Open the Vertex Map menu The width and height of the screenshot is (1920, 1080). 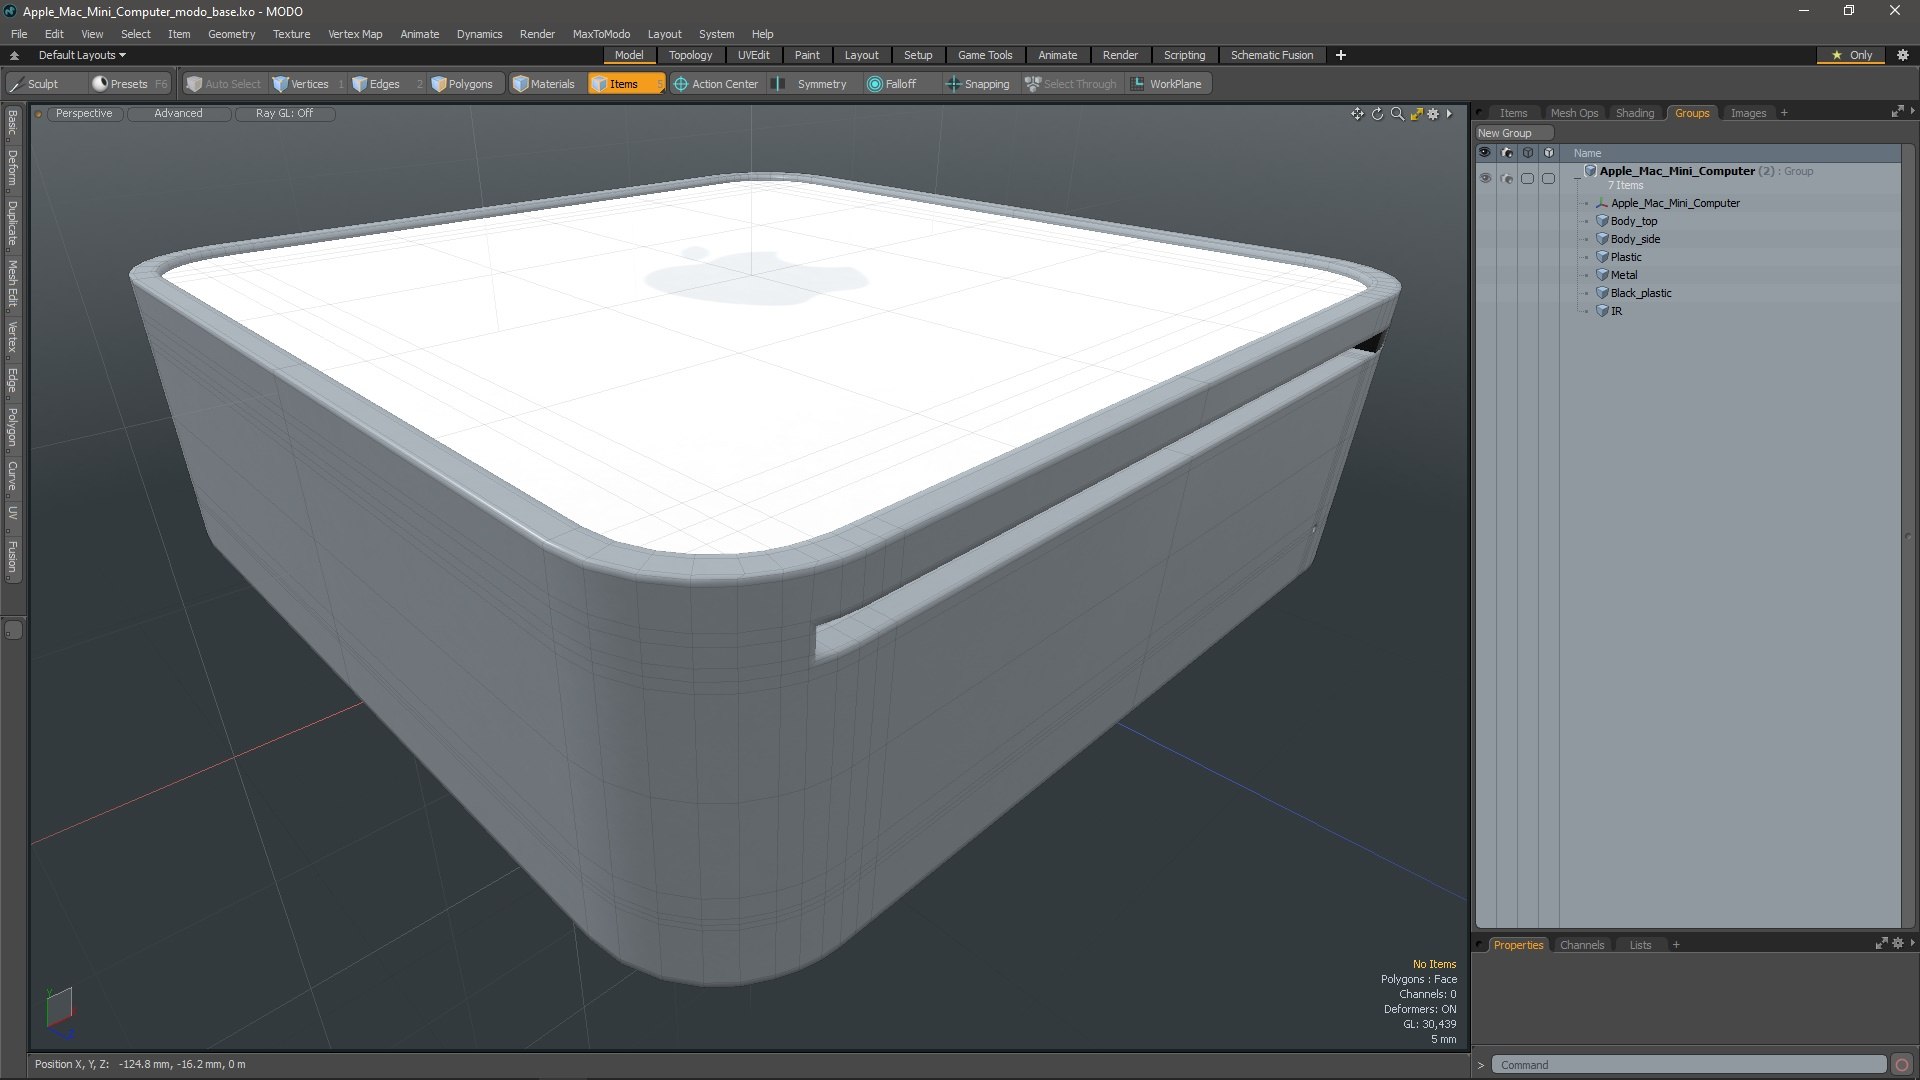(x=355, y=34)
